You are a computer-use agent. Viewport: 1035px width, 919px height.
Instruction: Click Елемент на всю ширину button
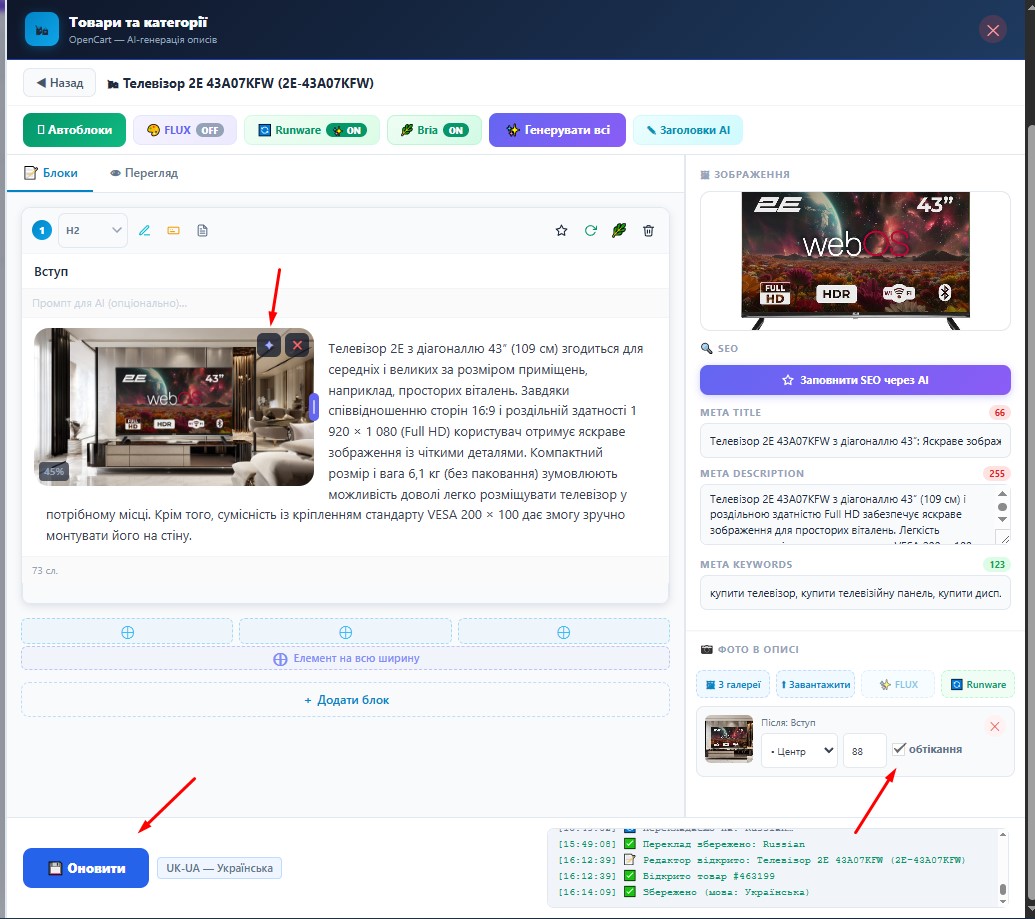pyautogui.click(x=345, y=658)
